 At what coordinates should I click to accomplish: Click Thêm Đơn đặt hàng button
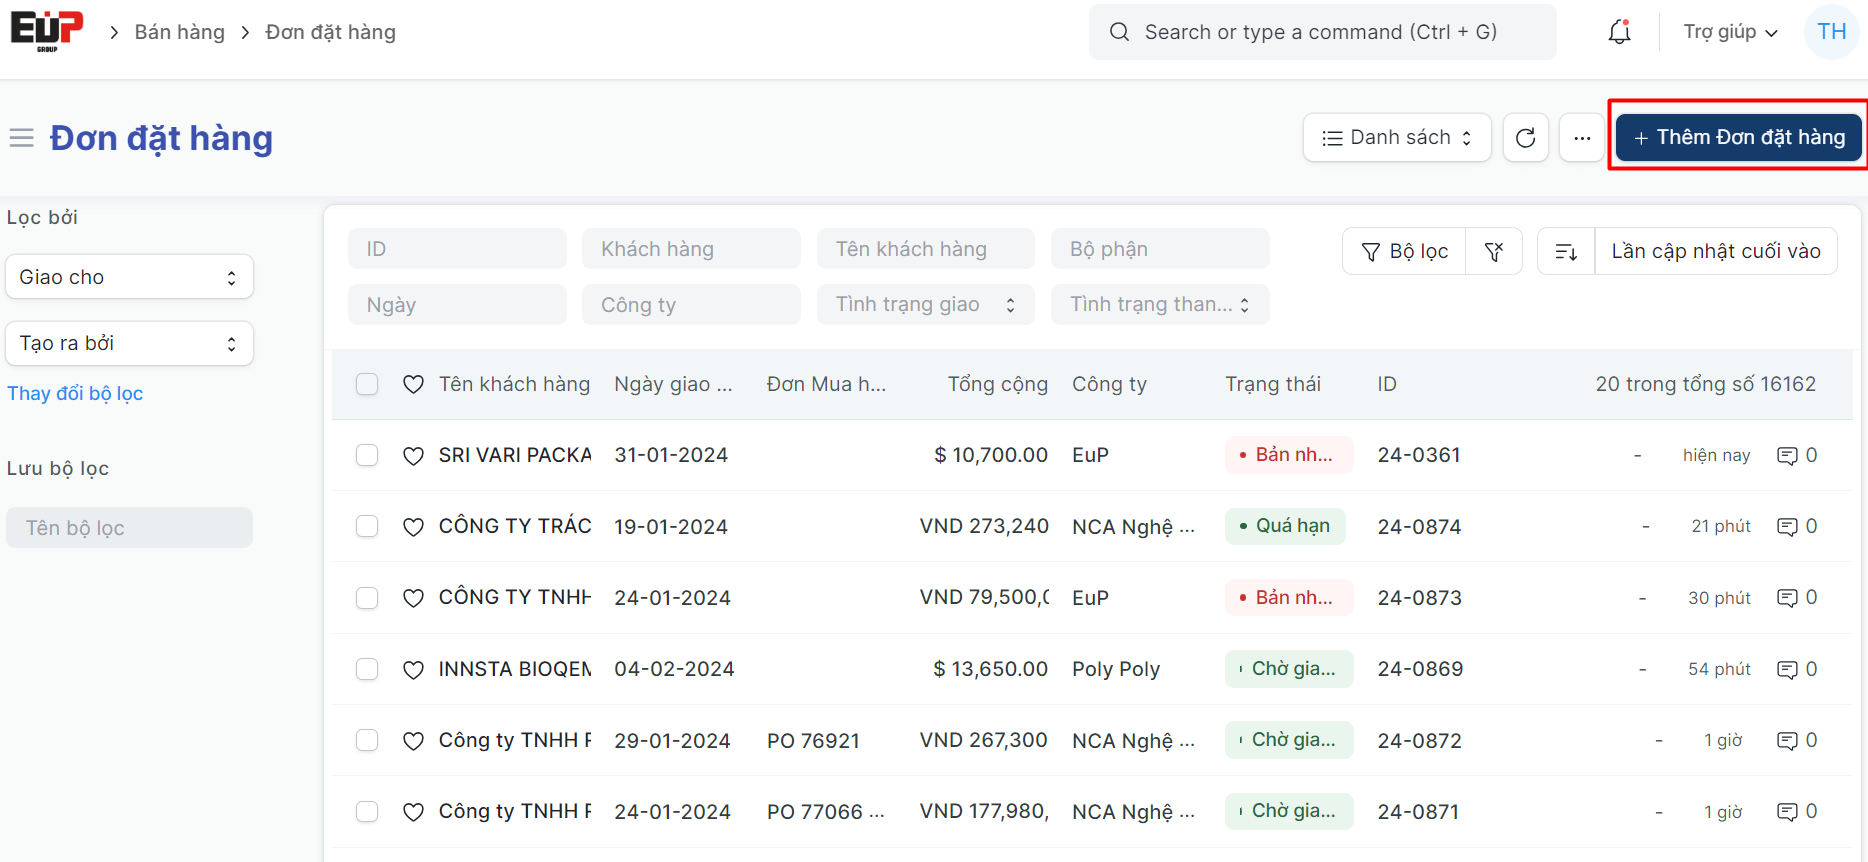point(1738,138)
